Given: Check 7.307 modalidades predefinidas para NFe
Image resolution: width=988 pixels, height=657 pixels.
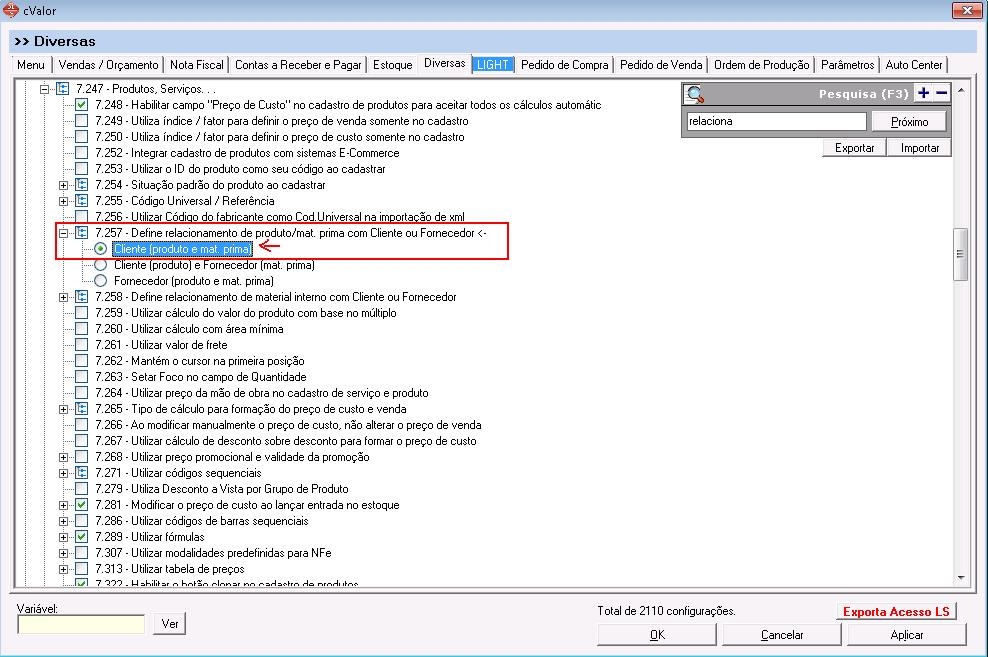Looking at the screenshot, I should [x=82, y=552].
